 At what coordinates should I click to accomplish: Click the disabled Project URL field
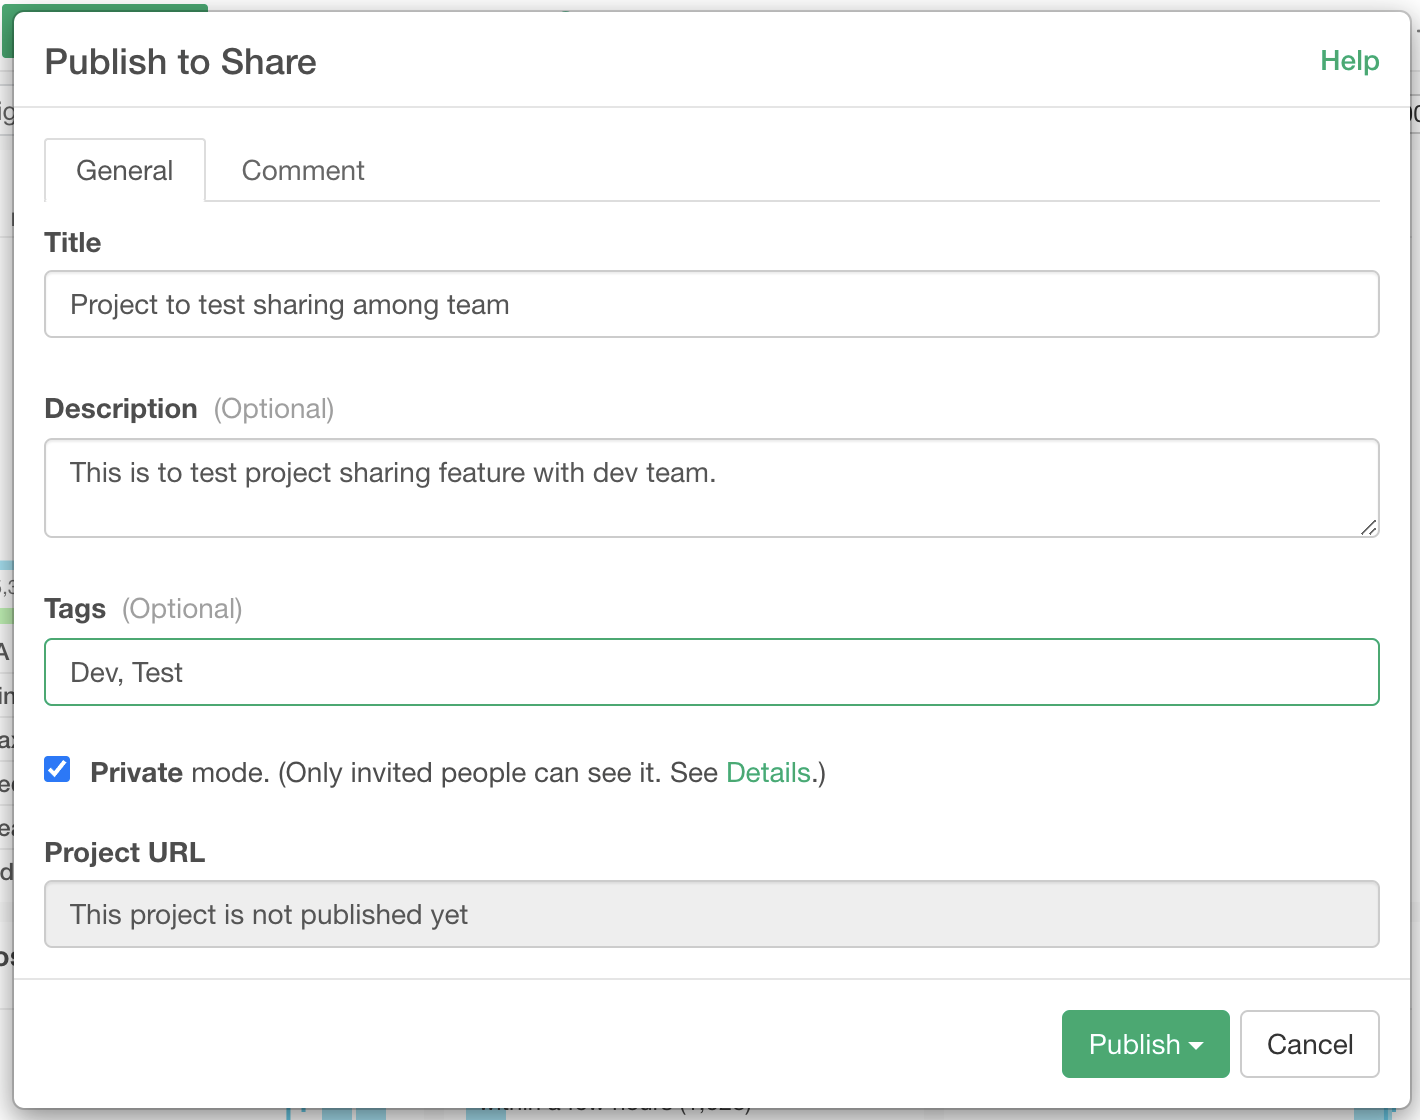click(711, 915)
